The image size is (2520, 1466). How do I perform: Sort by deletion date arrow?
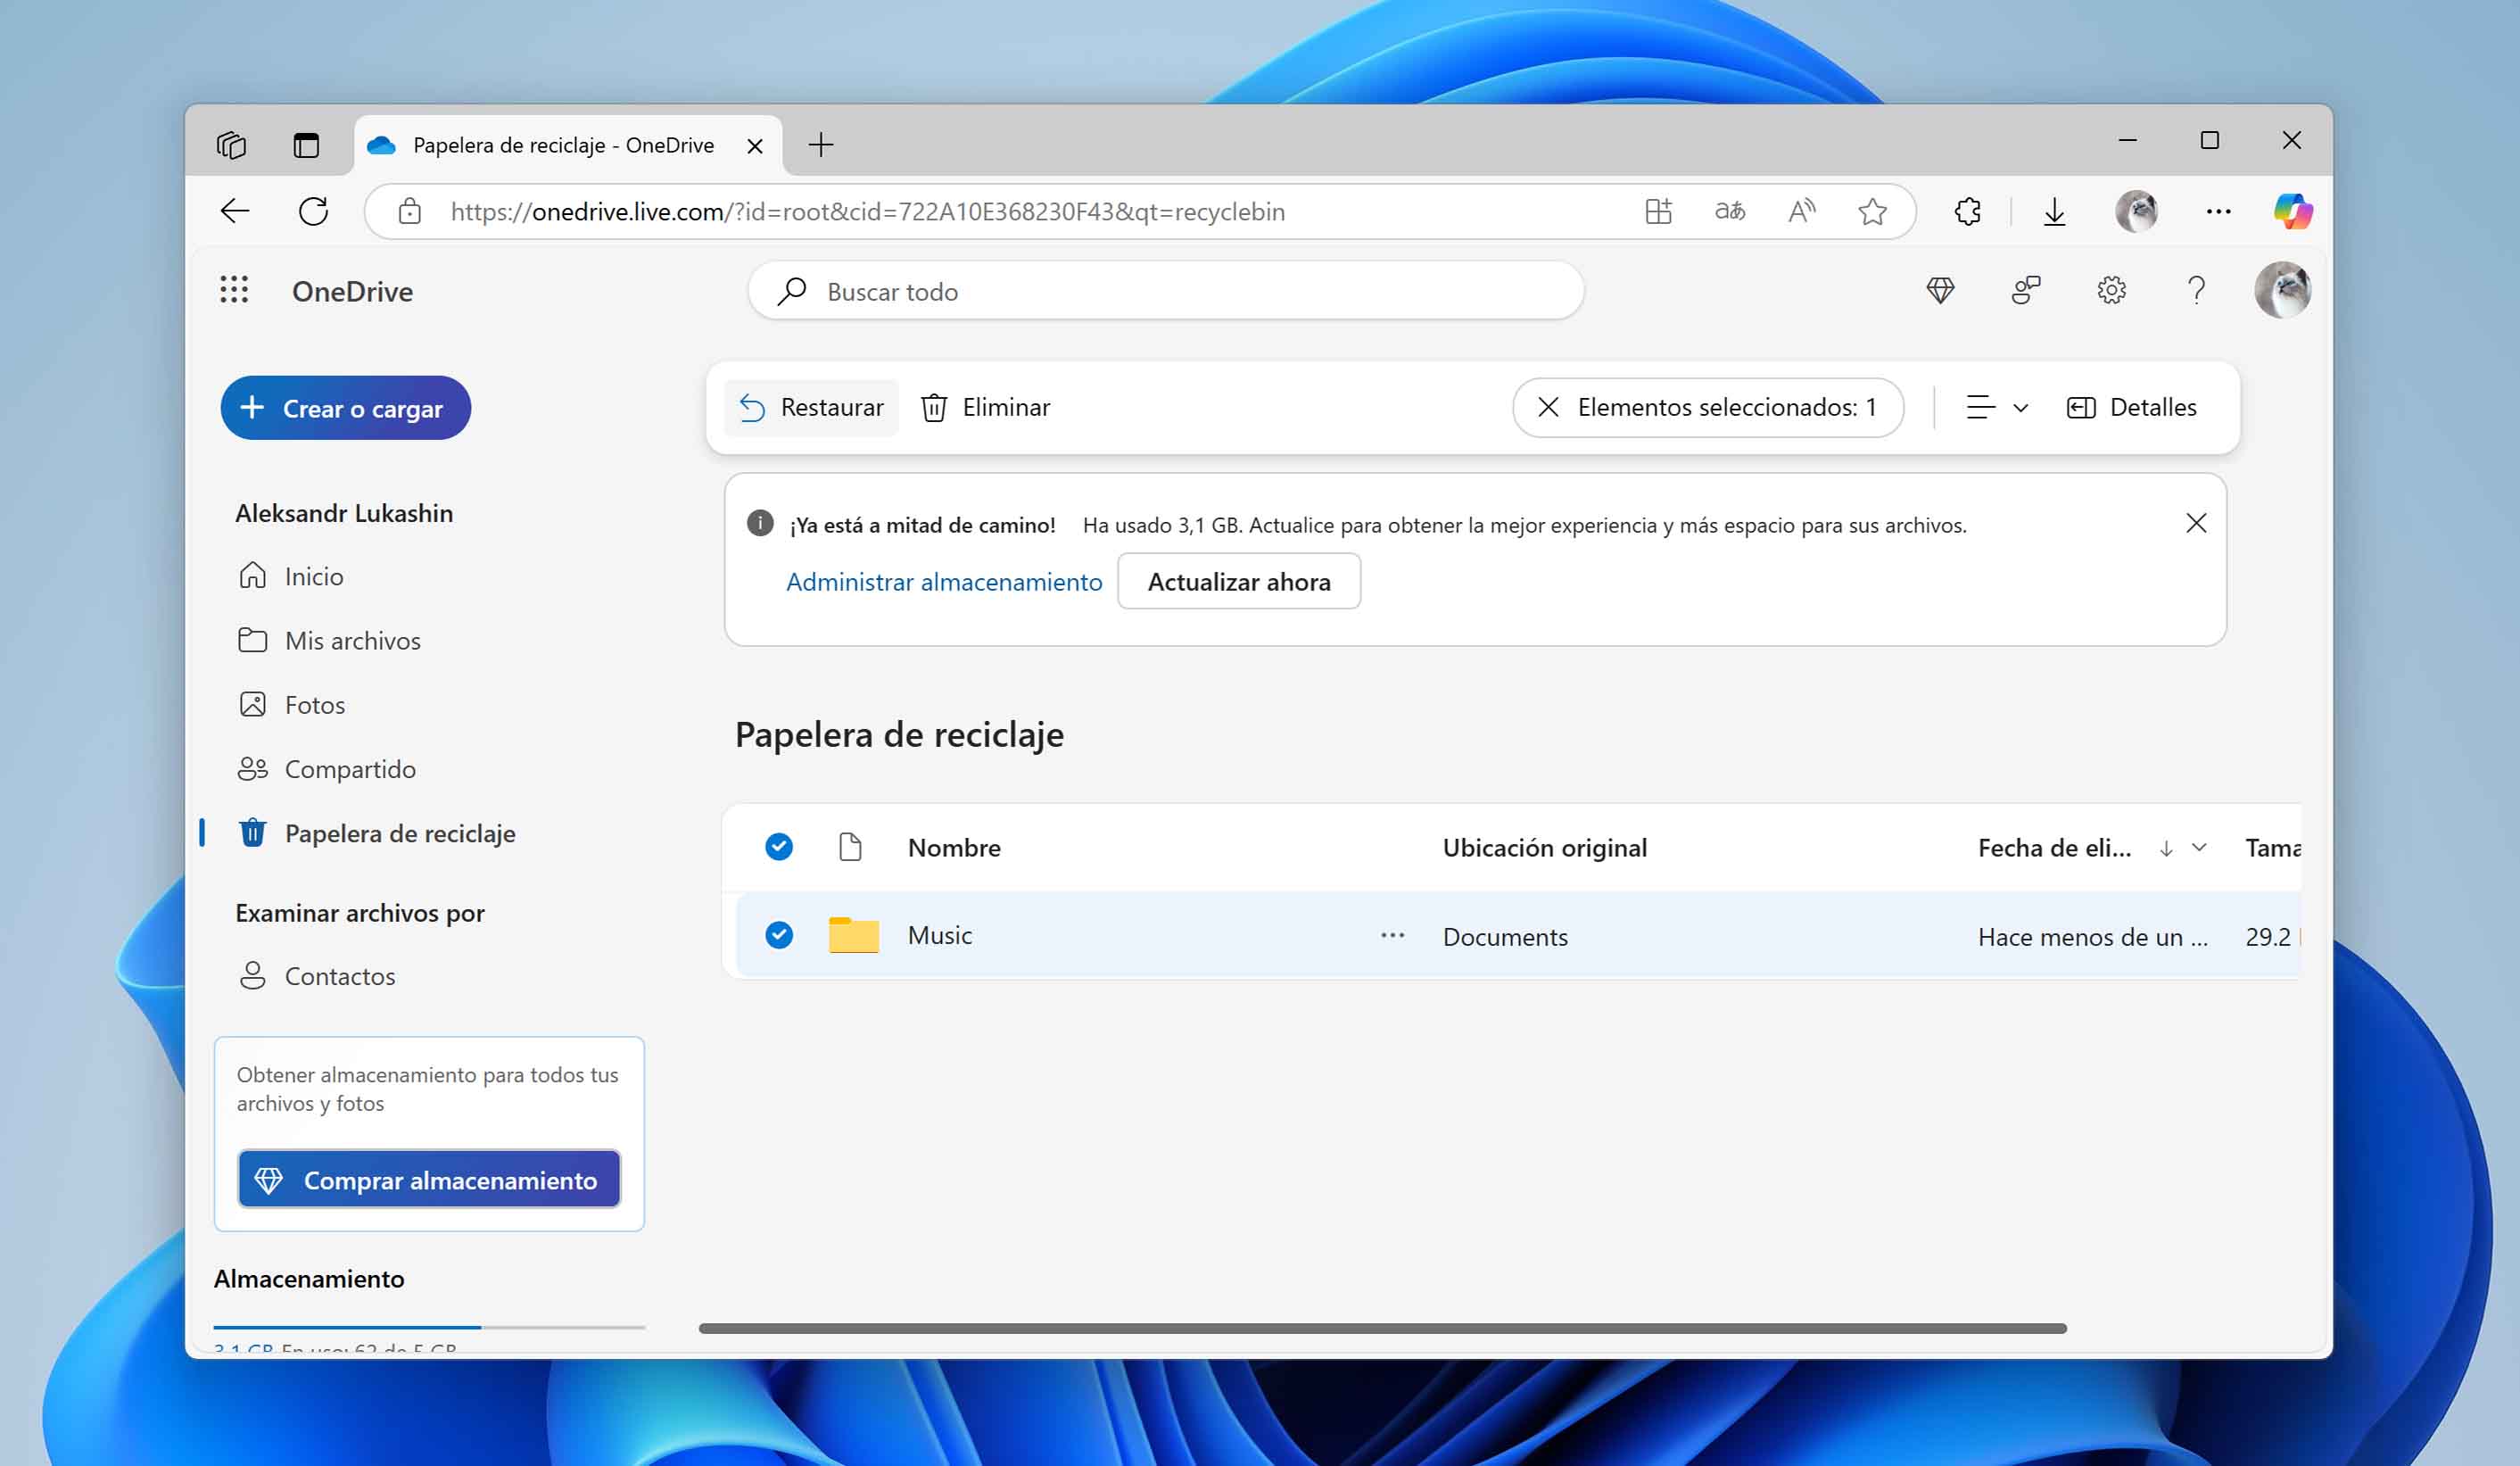[x=2166, y=848]
